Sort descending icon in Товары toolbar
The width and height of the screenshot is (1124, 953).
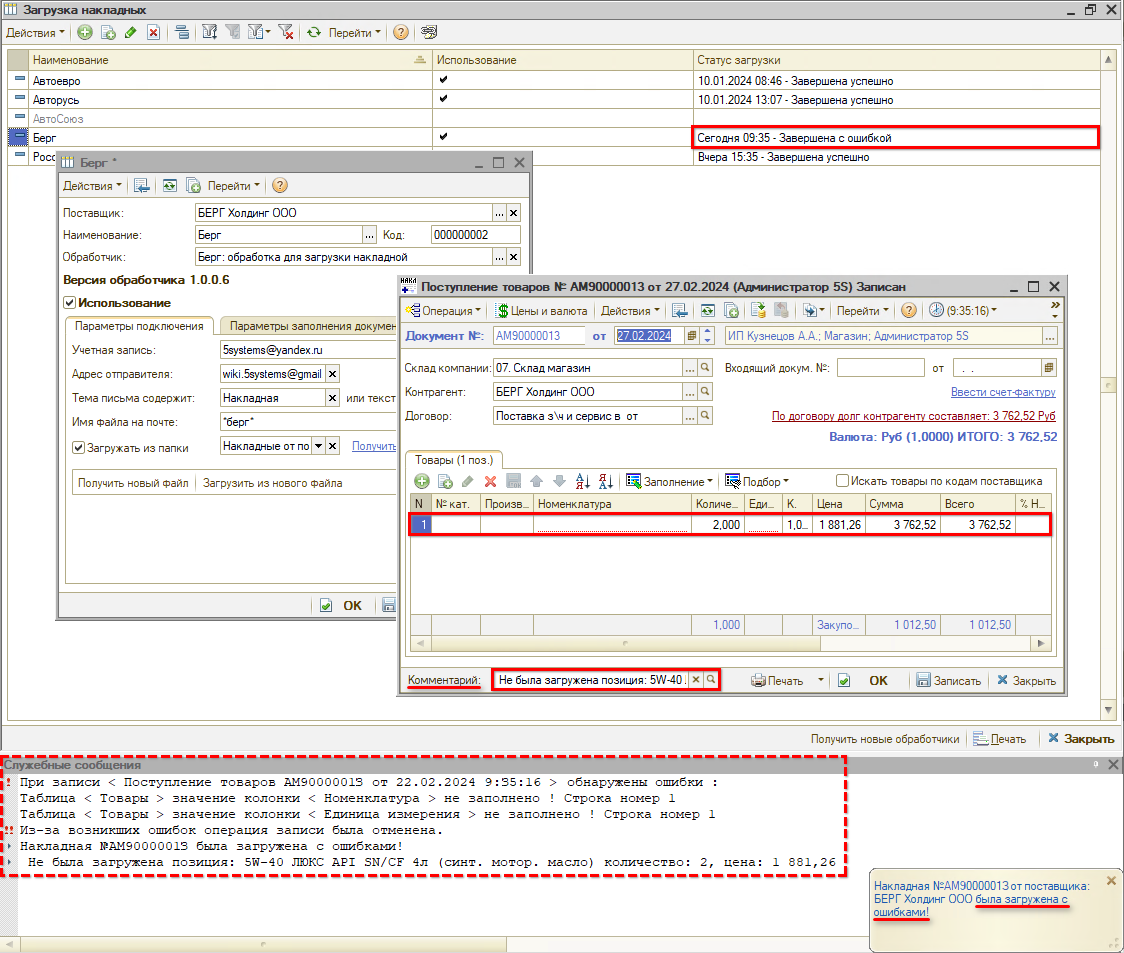pos(606,481)
